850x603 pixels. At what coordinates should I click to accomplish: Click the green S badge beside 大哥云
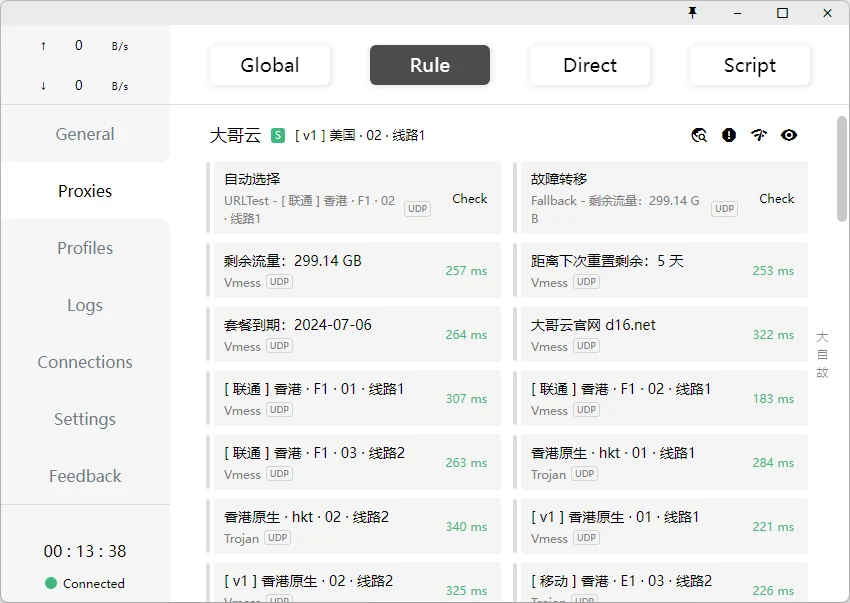tap(278, 135)
